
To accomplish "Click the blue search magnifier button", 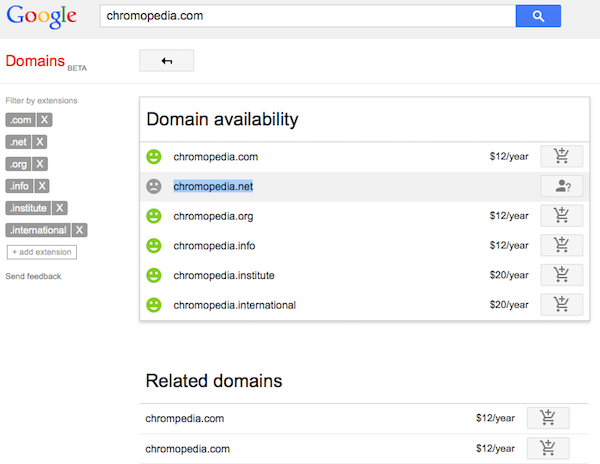I will 538,16.
